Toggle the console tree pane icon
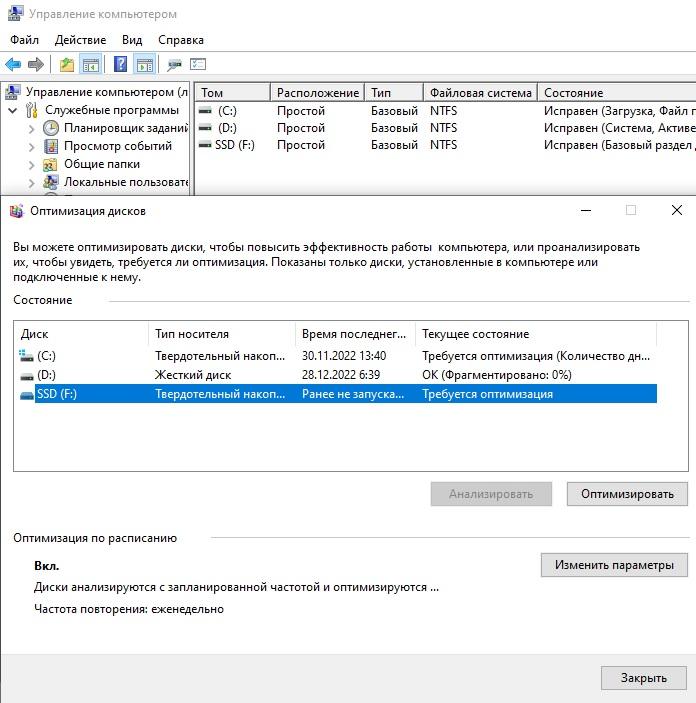The height and width of the screenshot is (703, 696). [x=91, y=65]
